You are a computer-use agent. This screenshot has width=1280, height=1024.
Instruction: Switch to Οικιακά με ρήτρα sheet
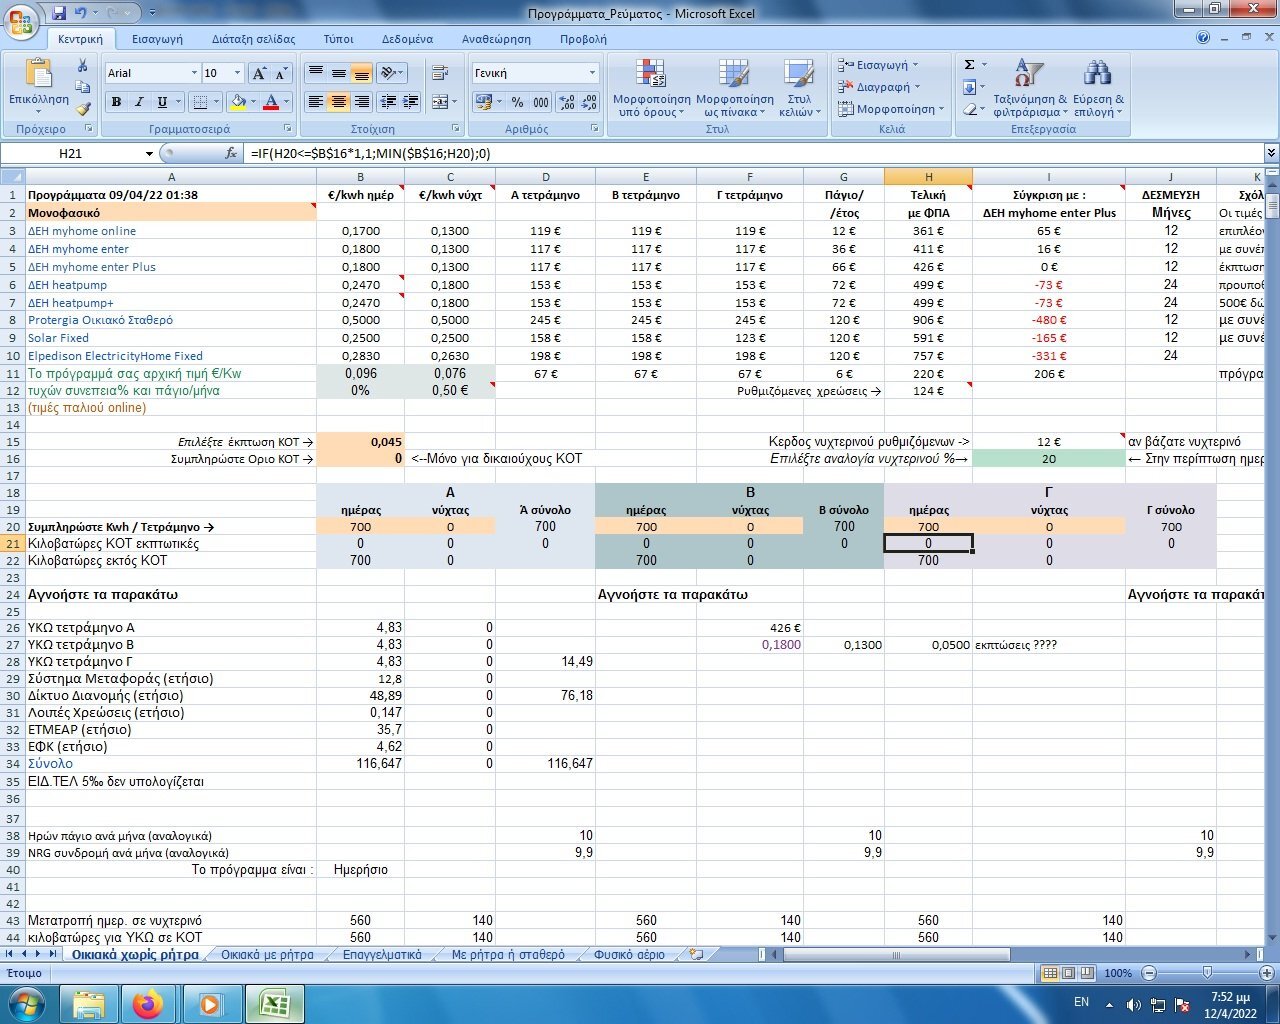tap(267, 955)
